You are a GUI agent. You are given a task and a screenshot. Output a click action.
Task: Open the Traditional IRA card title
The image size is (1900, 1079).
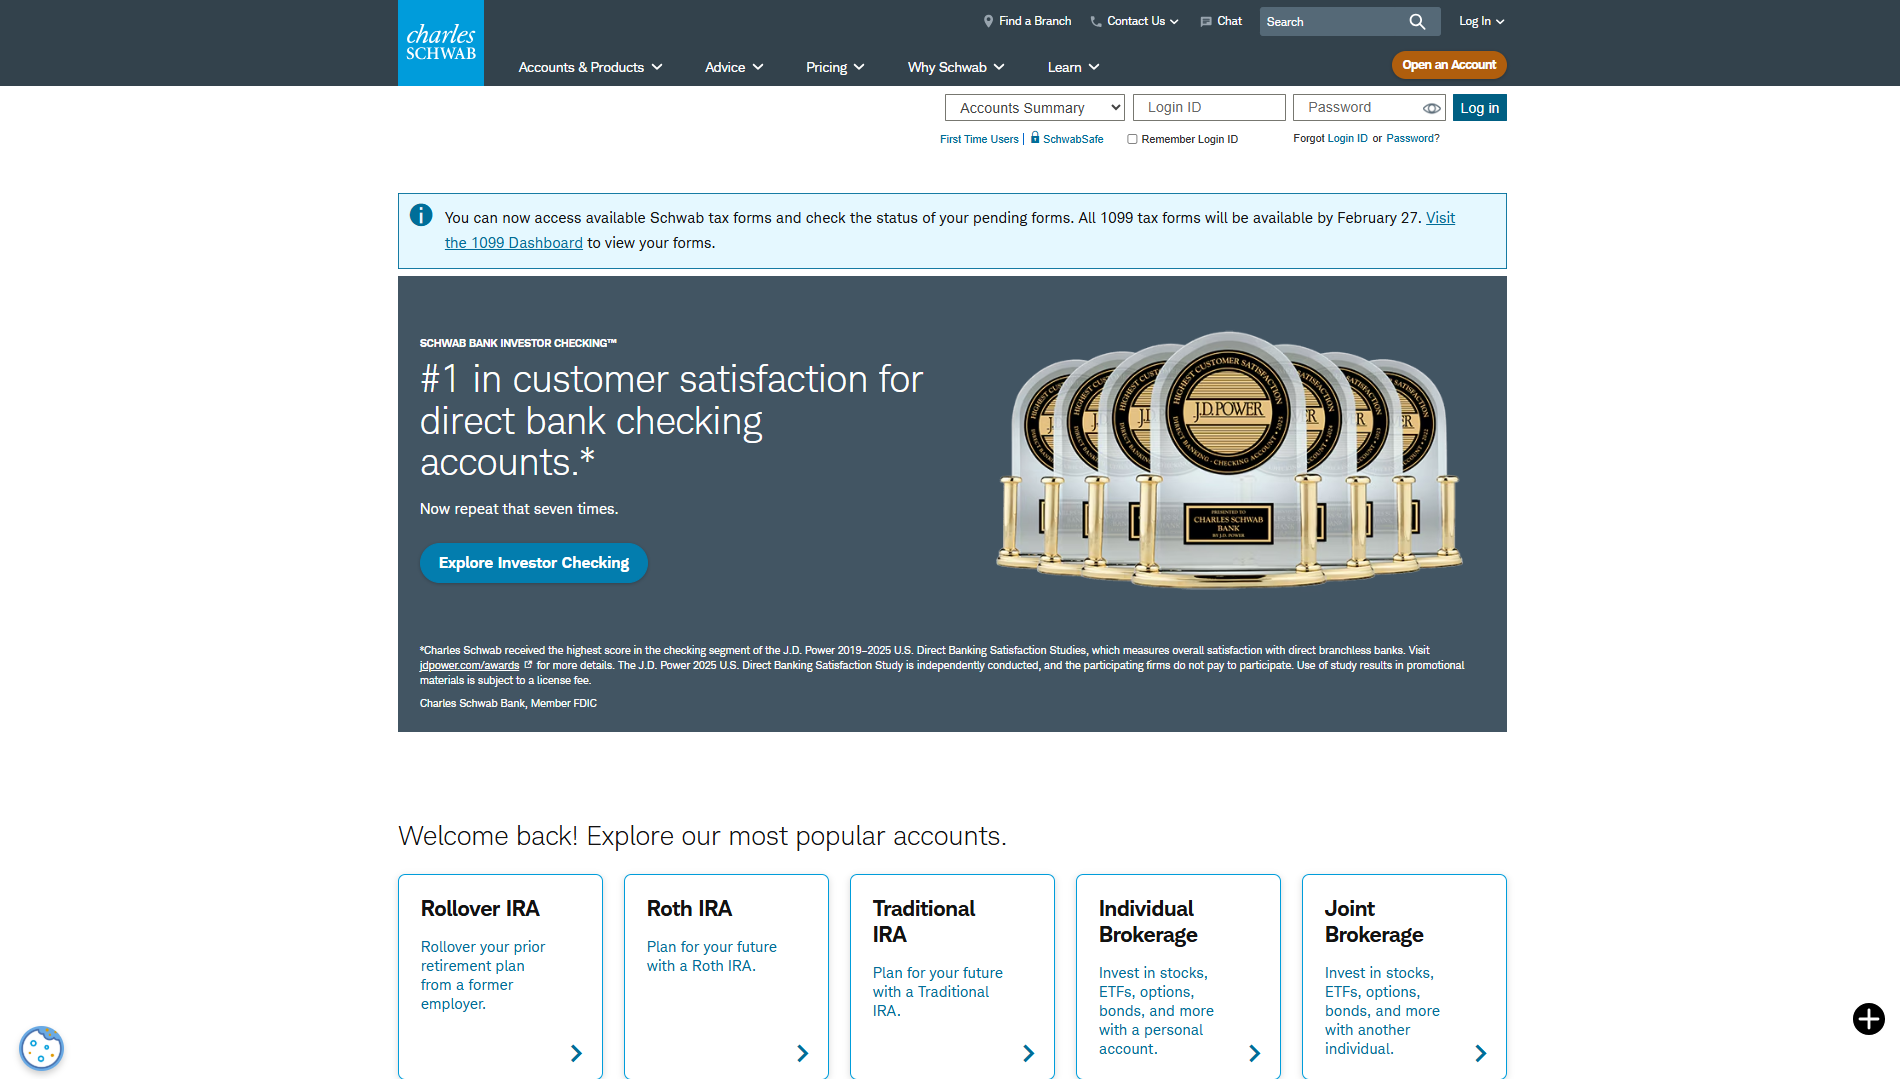click(x=924, y=922)
